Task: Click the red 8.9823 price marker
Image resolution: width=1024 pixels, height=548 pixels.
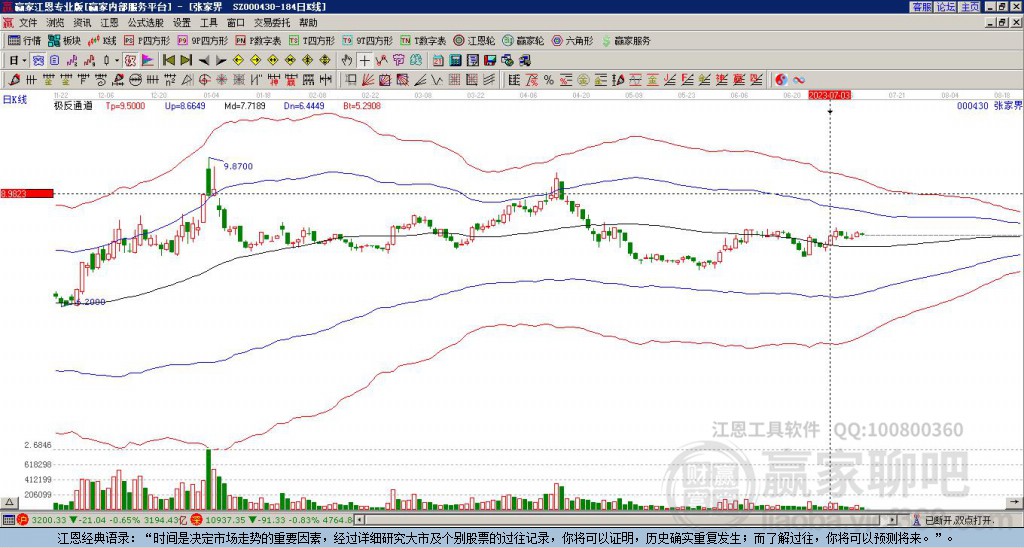Action: [x=27, y=193]
